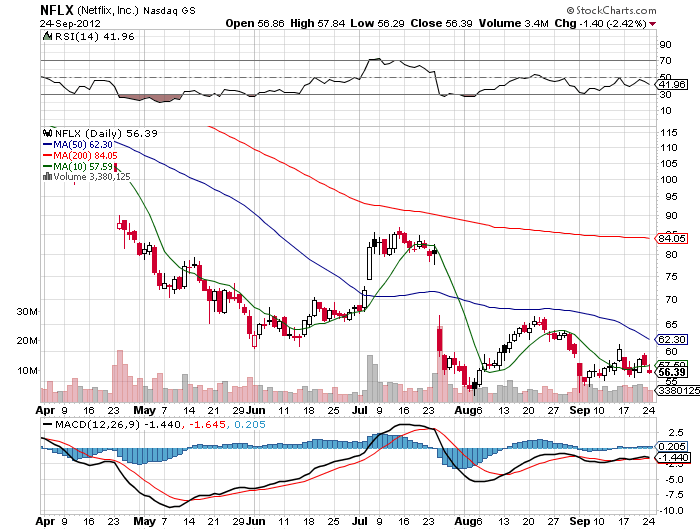Click the MACD(12,26,9) legend label

pyautogui.click(x=97, y=425)
